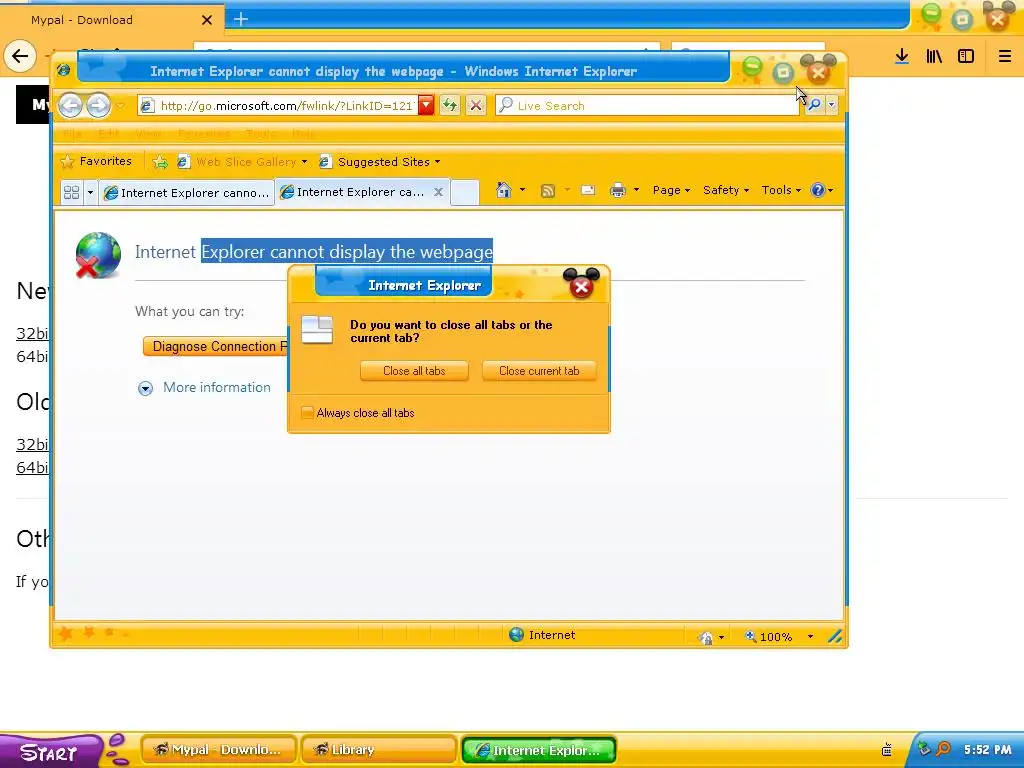This screenshot has width=1024, height=768.
Task: Select the Mypal - Download tab
Action: (x=111, y=20)
